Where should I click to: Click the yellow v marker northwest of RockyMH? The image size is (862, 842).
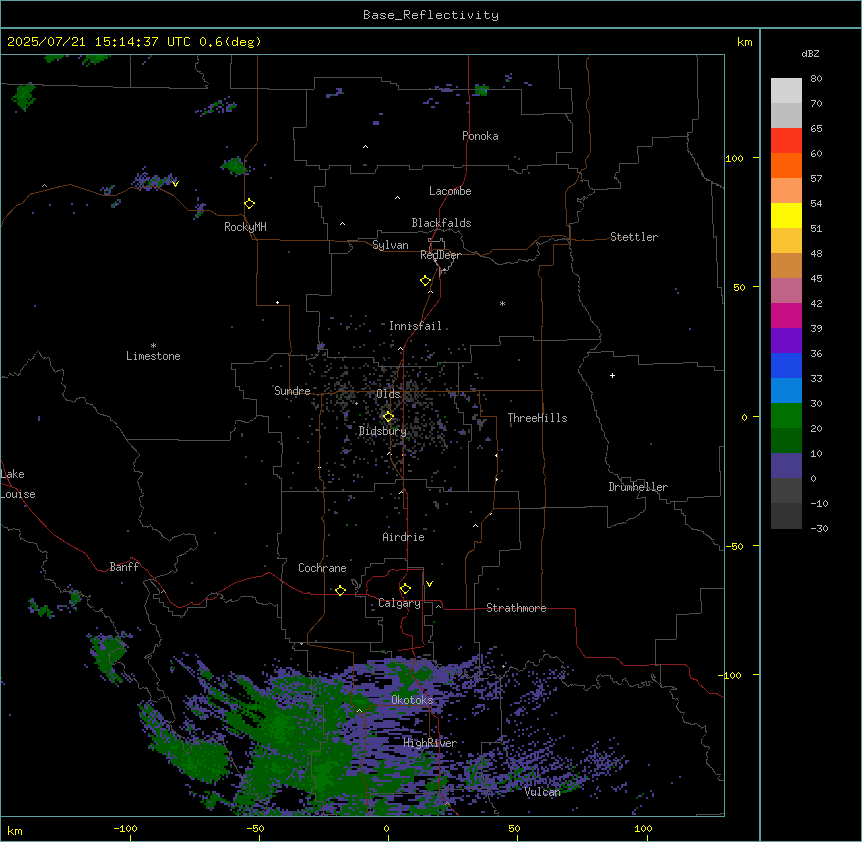tap(175, 184)
